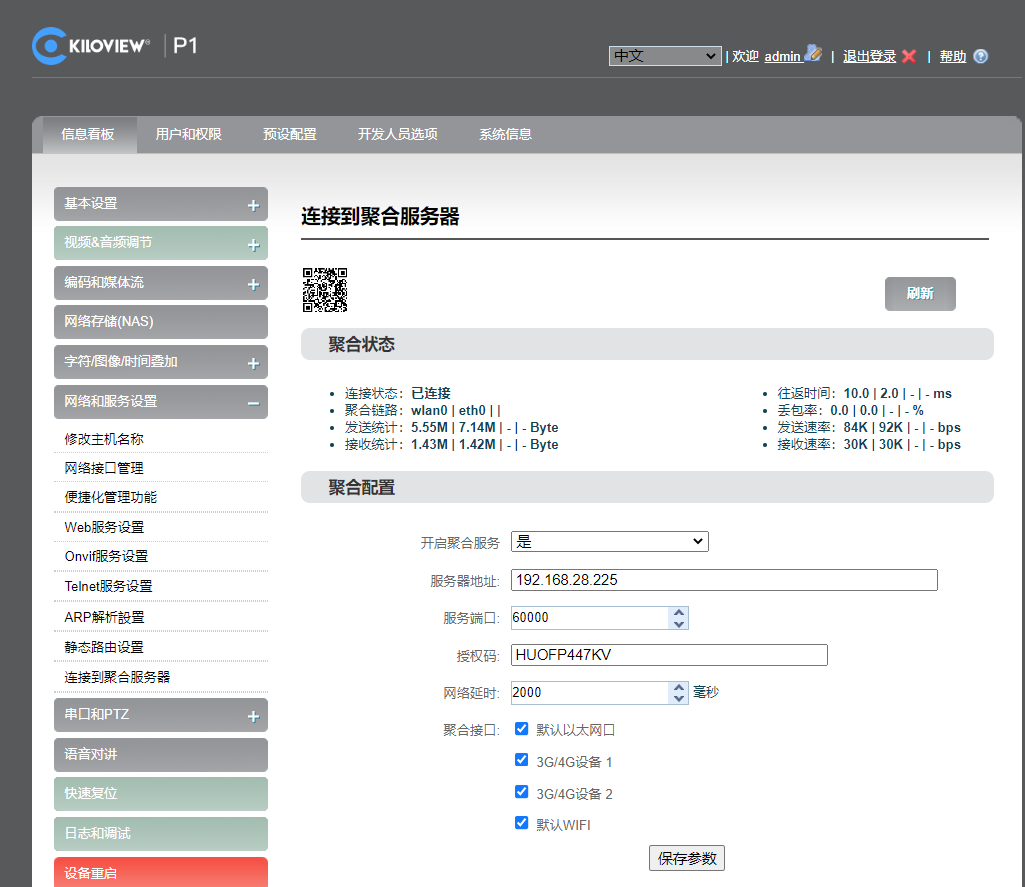This screenshot has width=1025, height=887.
Task: Open the 系统信息 tab
Action: [505, 135]
